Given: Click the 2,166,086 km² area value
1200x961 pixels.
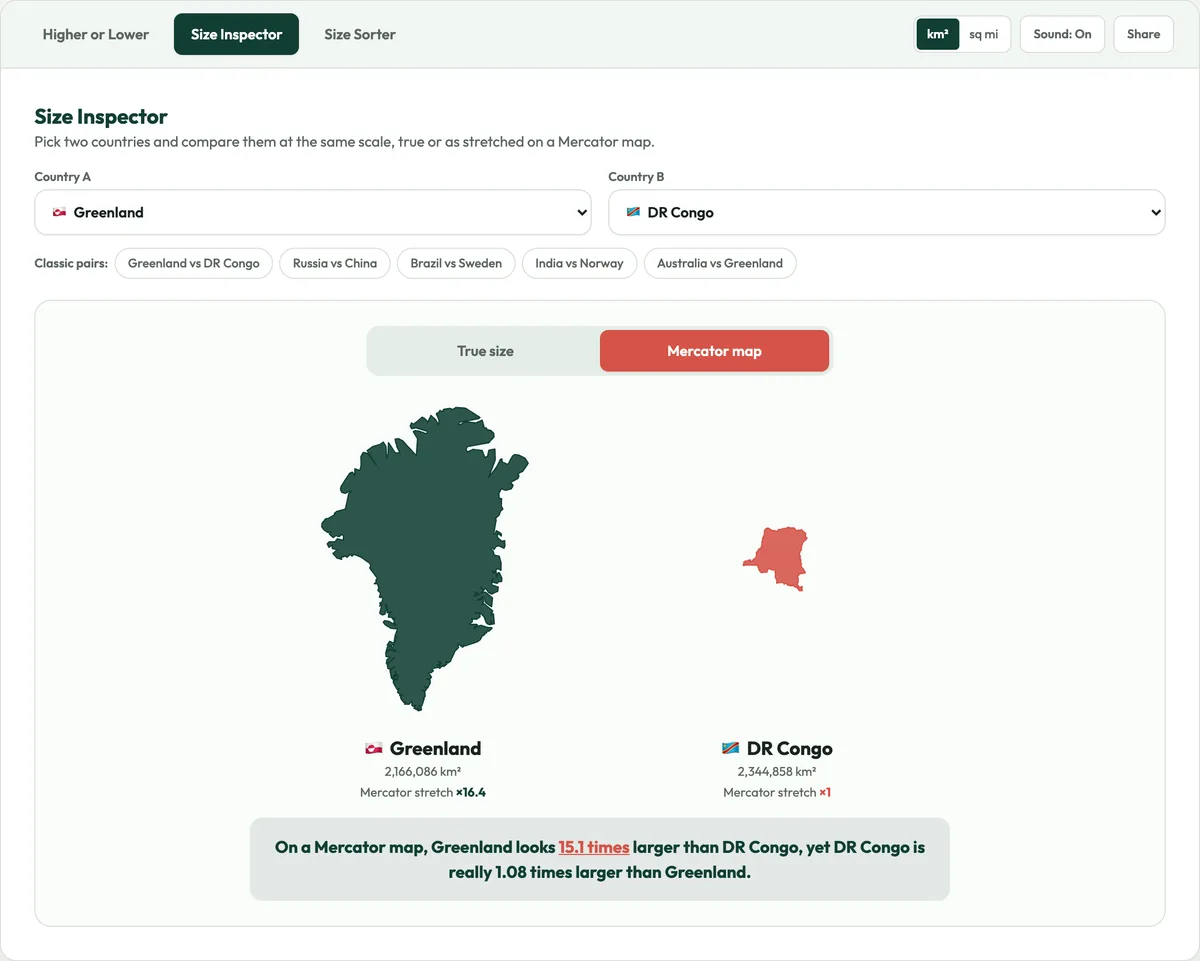Looking at the screenshot, I should click(423, 772).
